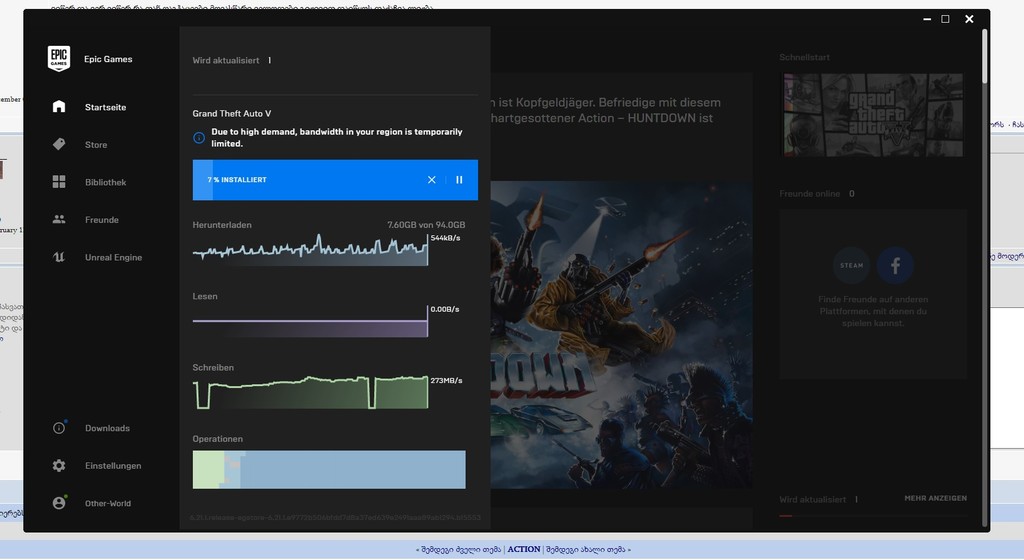The width and height of the screenshot is (1024, 560).
Task: Open the Store tag icon
Action: pyautogui.click(x=59, y=144)
